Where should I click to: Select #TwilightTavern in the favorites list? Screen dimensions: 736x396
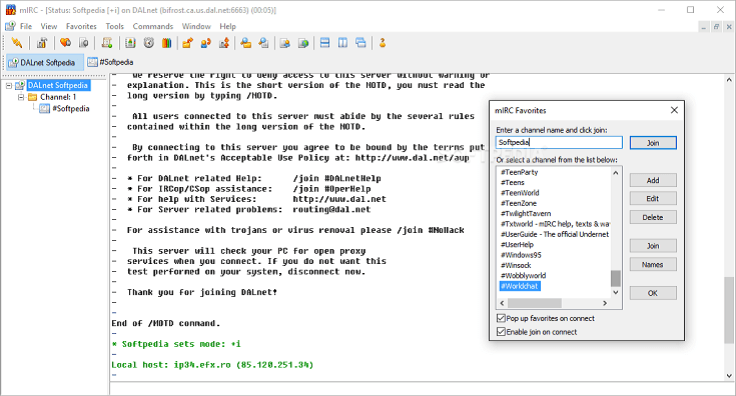pos(526,213)
